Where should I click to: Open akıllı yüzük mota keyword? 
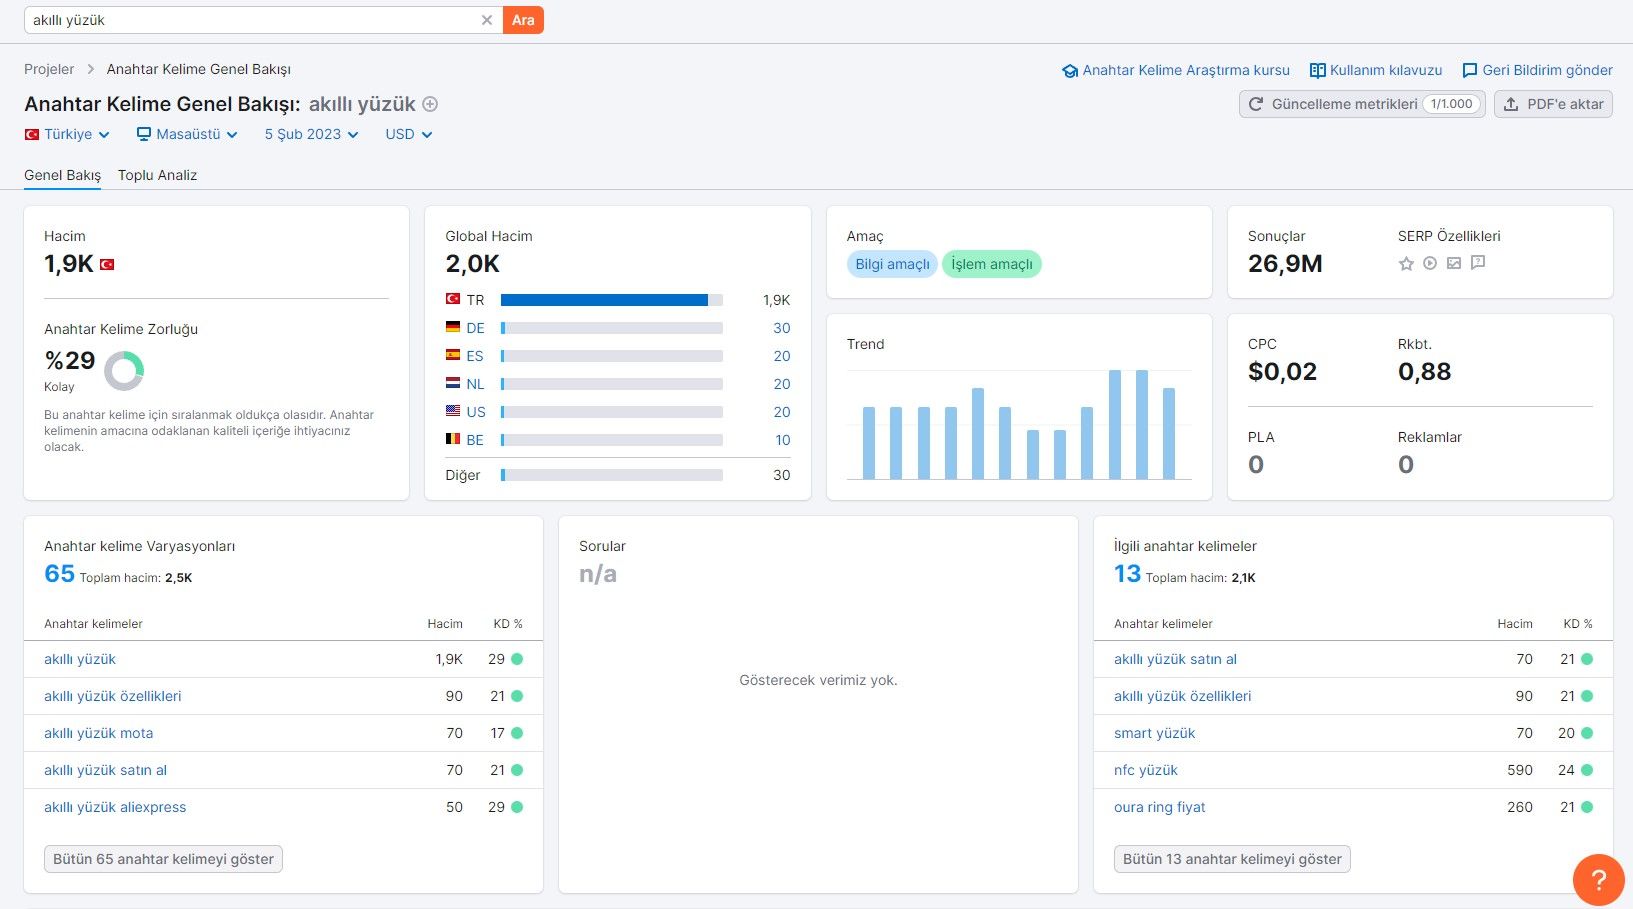[99, 733]
